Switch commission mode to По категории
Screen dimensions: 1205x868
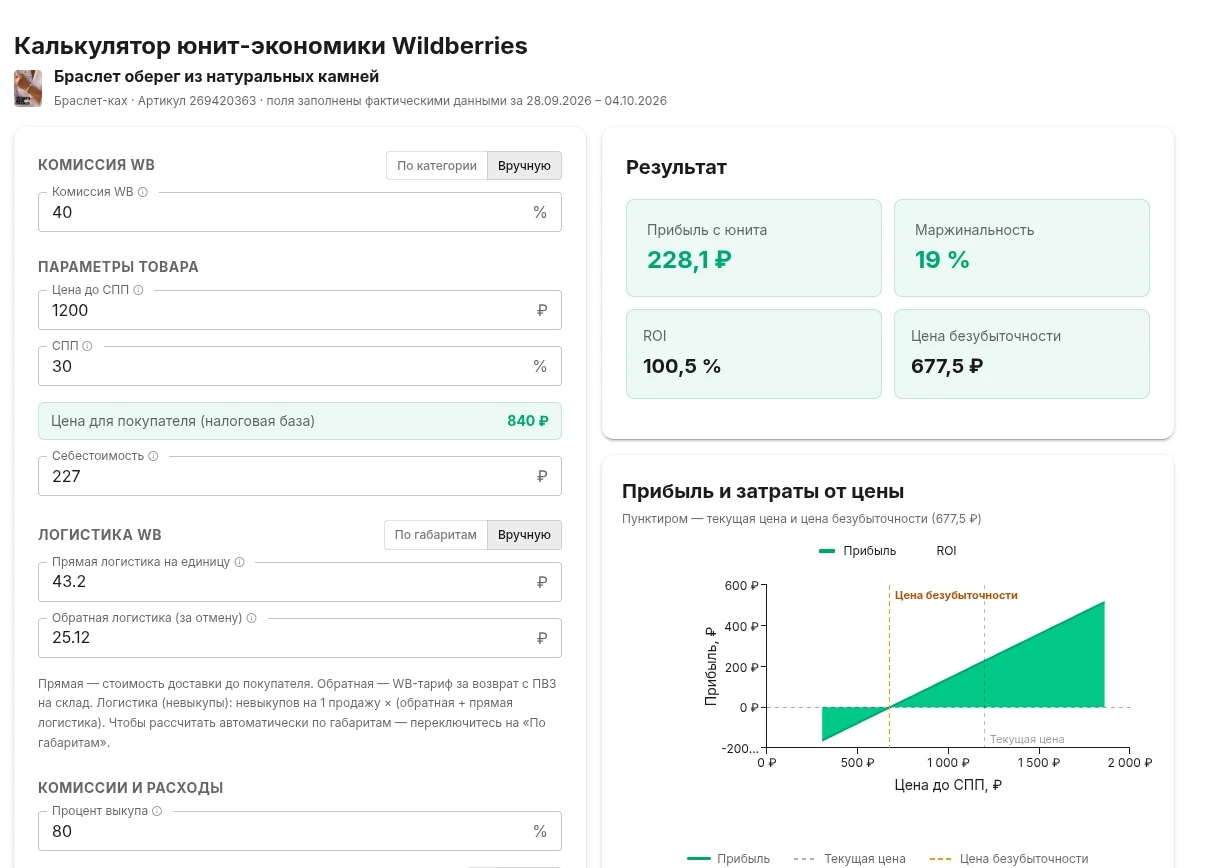[x=437, y=166]
